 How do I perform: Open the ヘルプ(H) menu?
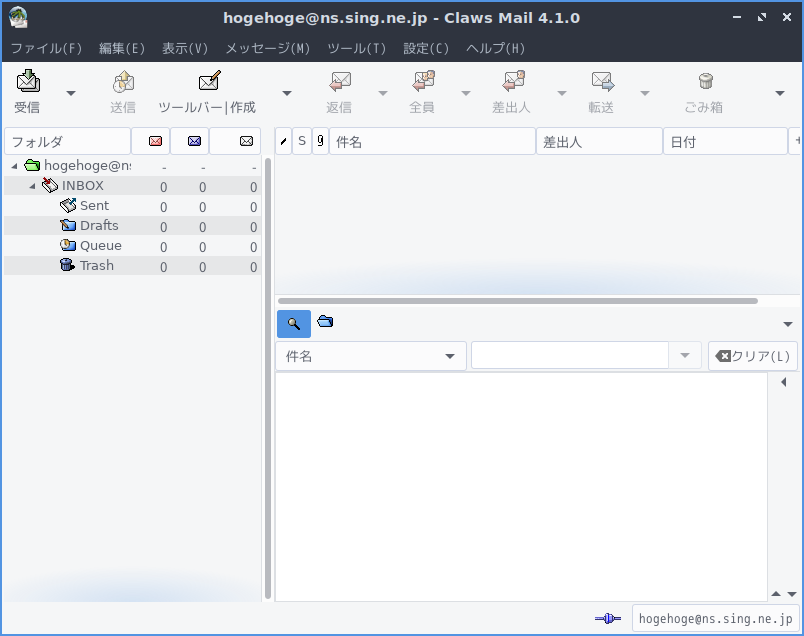pos(495,48)
